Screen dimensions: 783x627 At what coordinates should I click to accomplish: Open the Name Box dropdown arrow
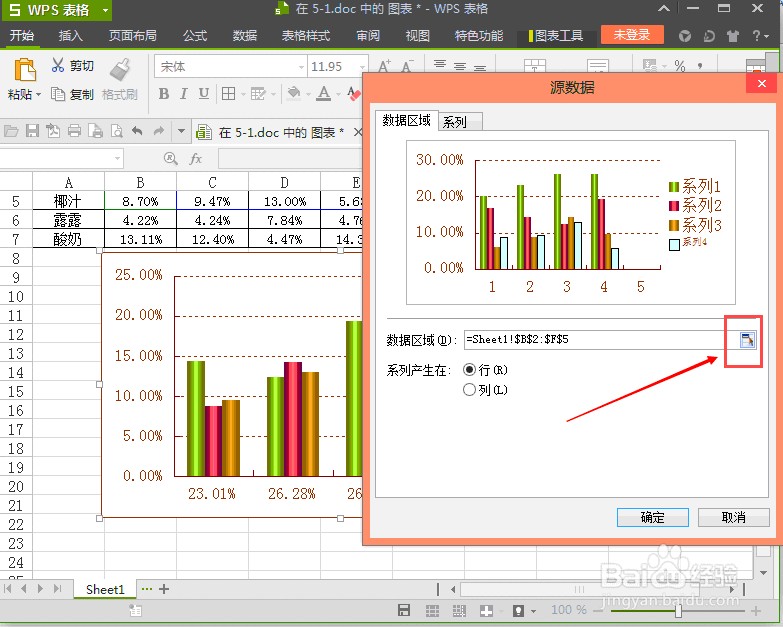tap(117, 159)
